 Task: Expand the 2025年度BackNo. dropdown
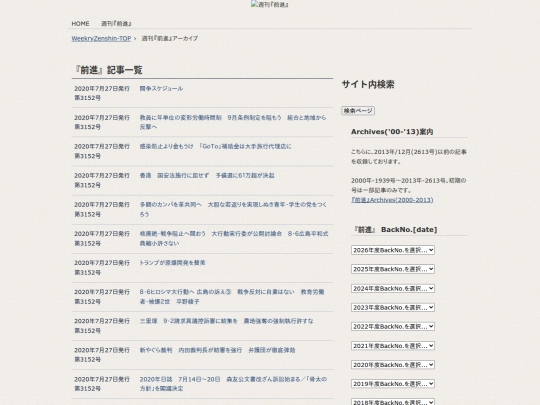coord(393,269)
